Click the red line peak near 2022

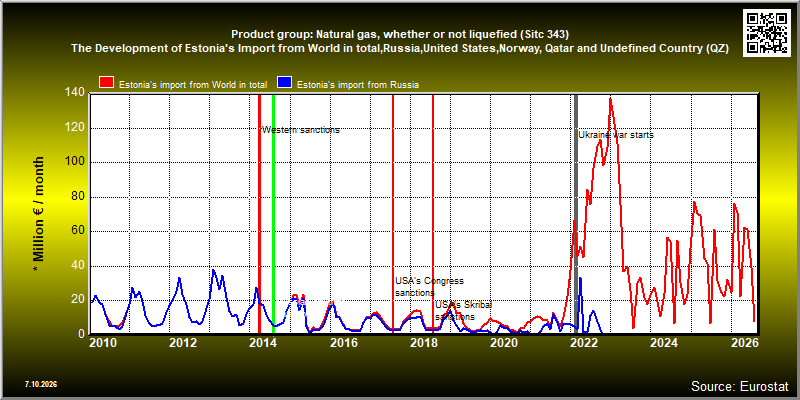610,99
